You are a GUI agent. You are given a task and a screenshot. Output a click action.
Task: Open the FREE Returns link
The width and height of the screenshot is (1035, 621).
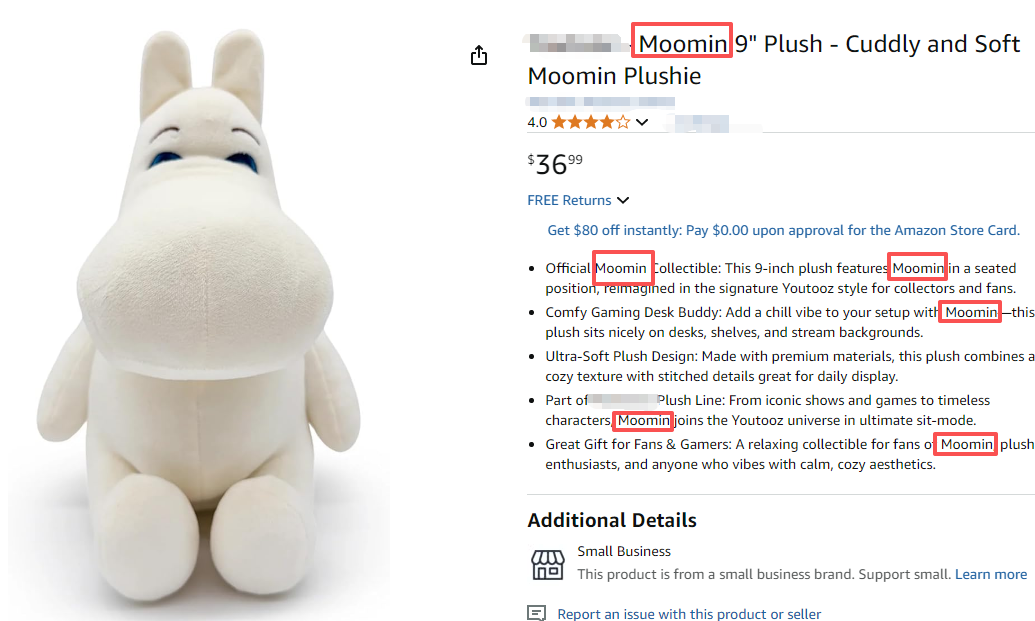click(x=569, y=200)
